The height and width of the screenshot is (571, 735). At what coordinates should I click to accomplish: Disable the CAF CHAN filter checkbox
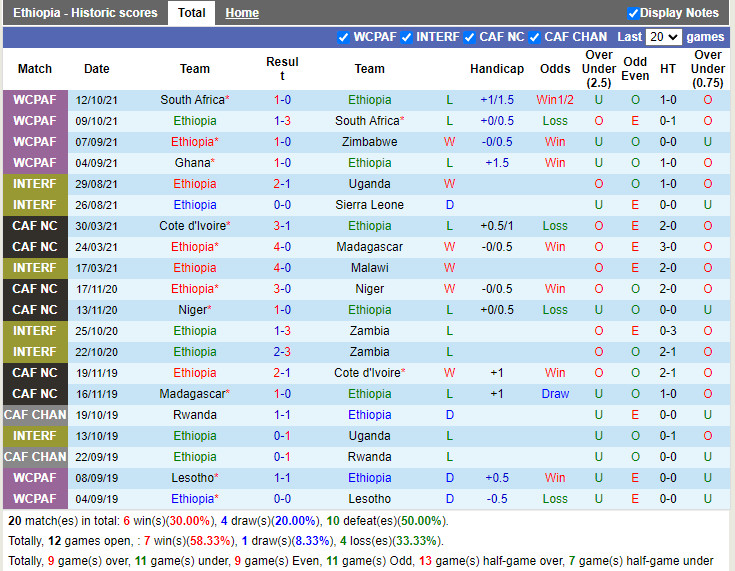point(535,37)
